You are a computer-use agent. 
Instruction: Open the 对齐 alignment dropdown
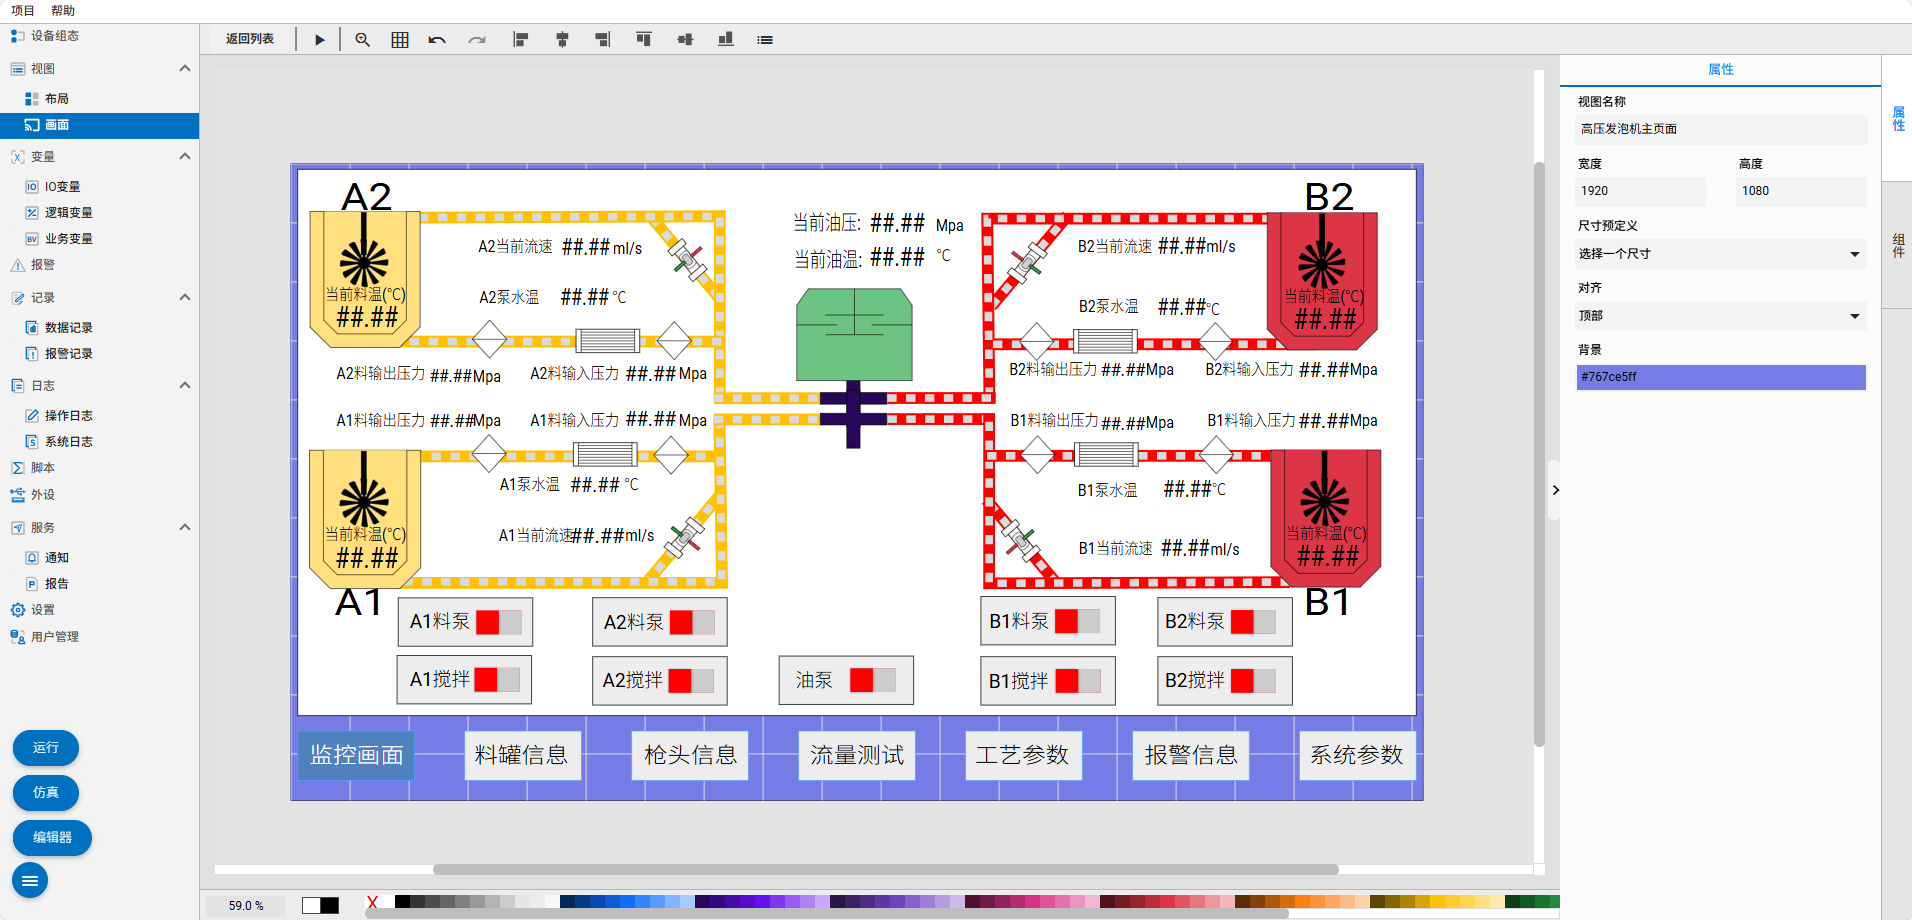[x=1721, y=316]
